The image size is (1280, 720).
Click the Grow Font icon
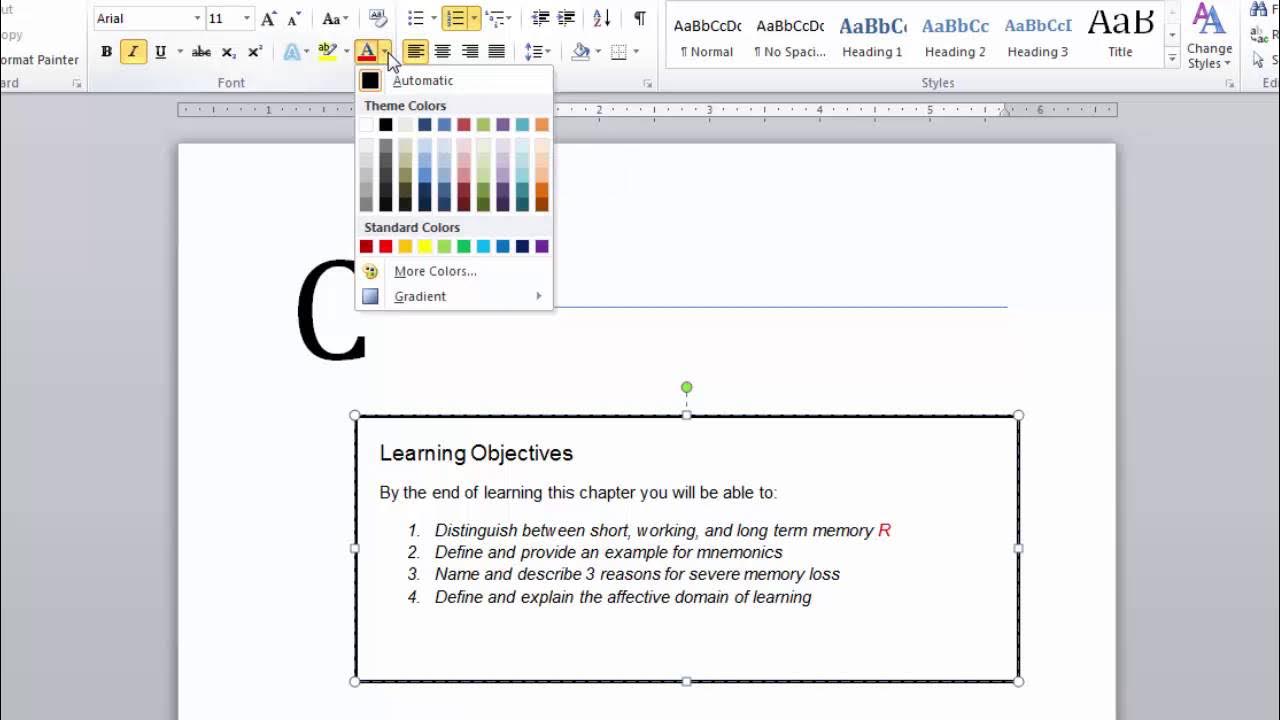point(268,19)
